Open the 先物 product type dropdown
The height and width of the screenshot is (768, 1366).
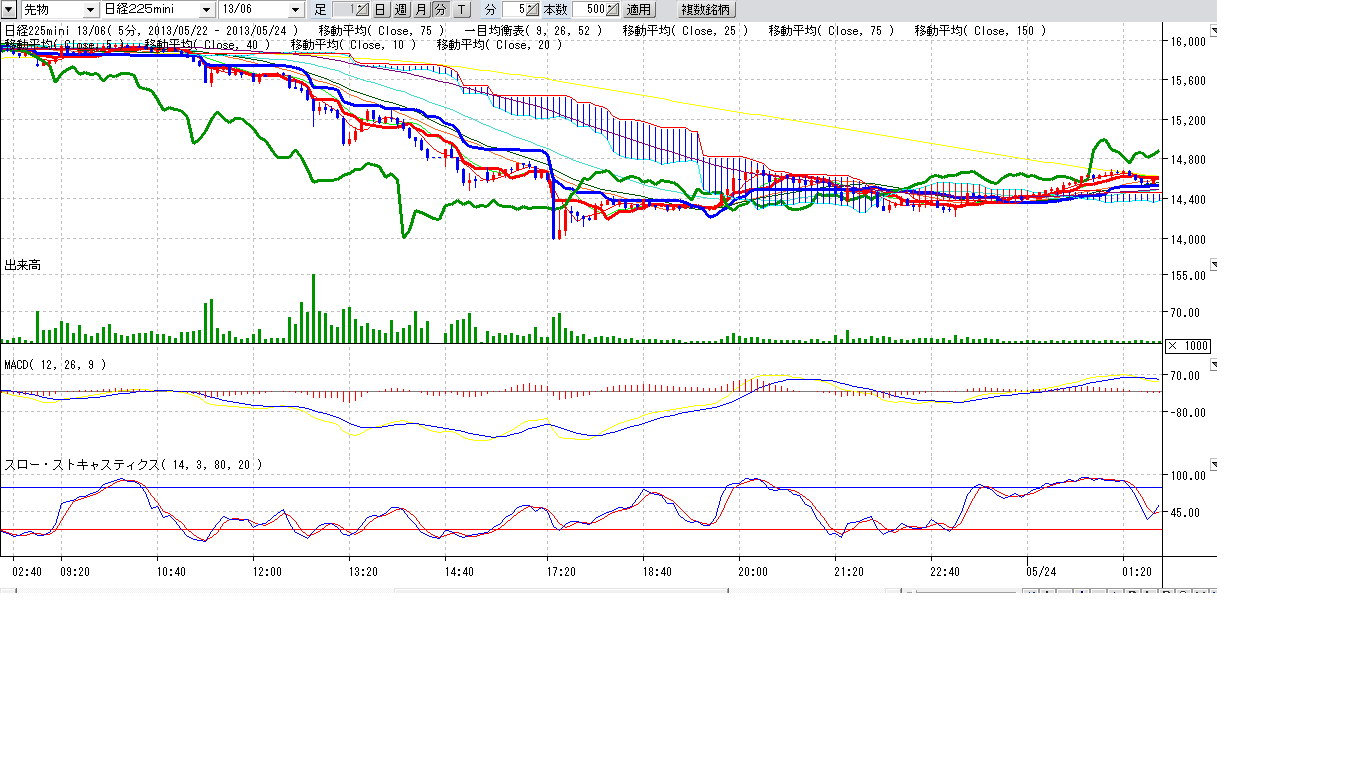pos(91,9)
